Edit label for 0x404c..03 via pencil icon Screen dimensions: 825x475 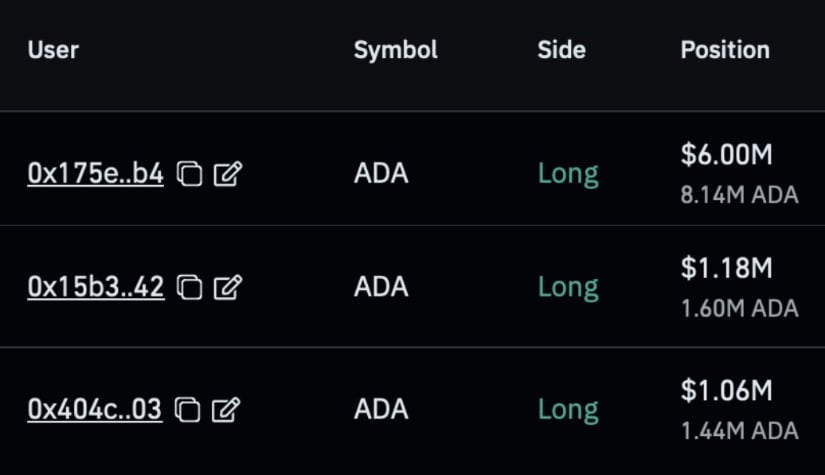(226, 409)
